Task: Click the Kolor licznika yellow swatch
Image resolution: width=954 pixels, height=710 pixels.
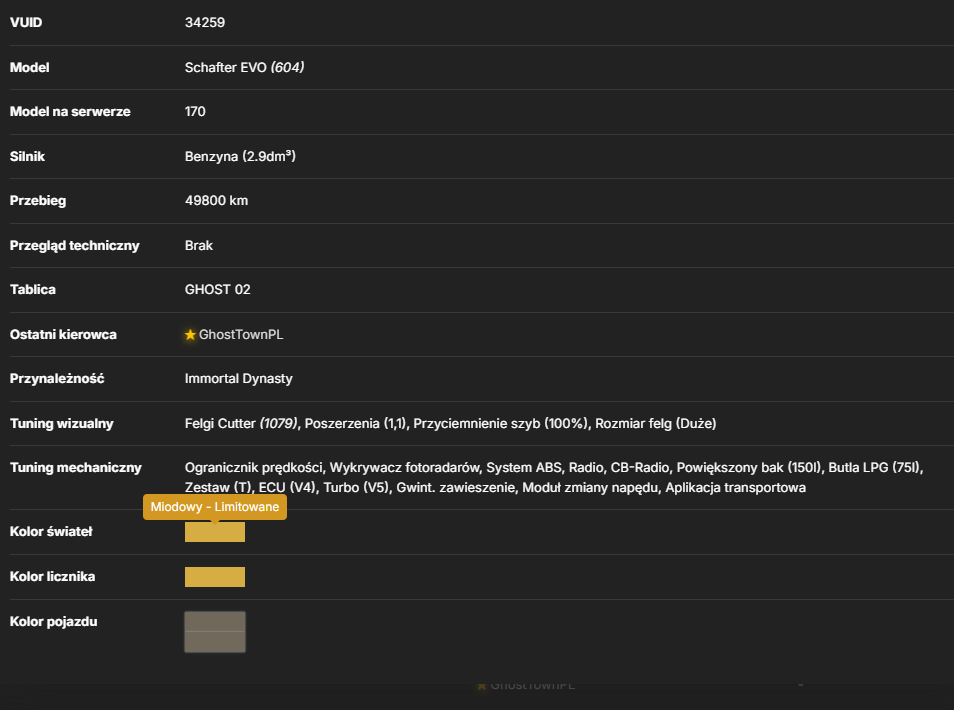Action: pos(215,577)
